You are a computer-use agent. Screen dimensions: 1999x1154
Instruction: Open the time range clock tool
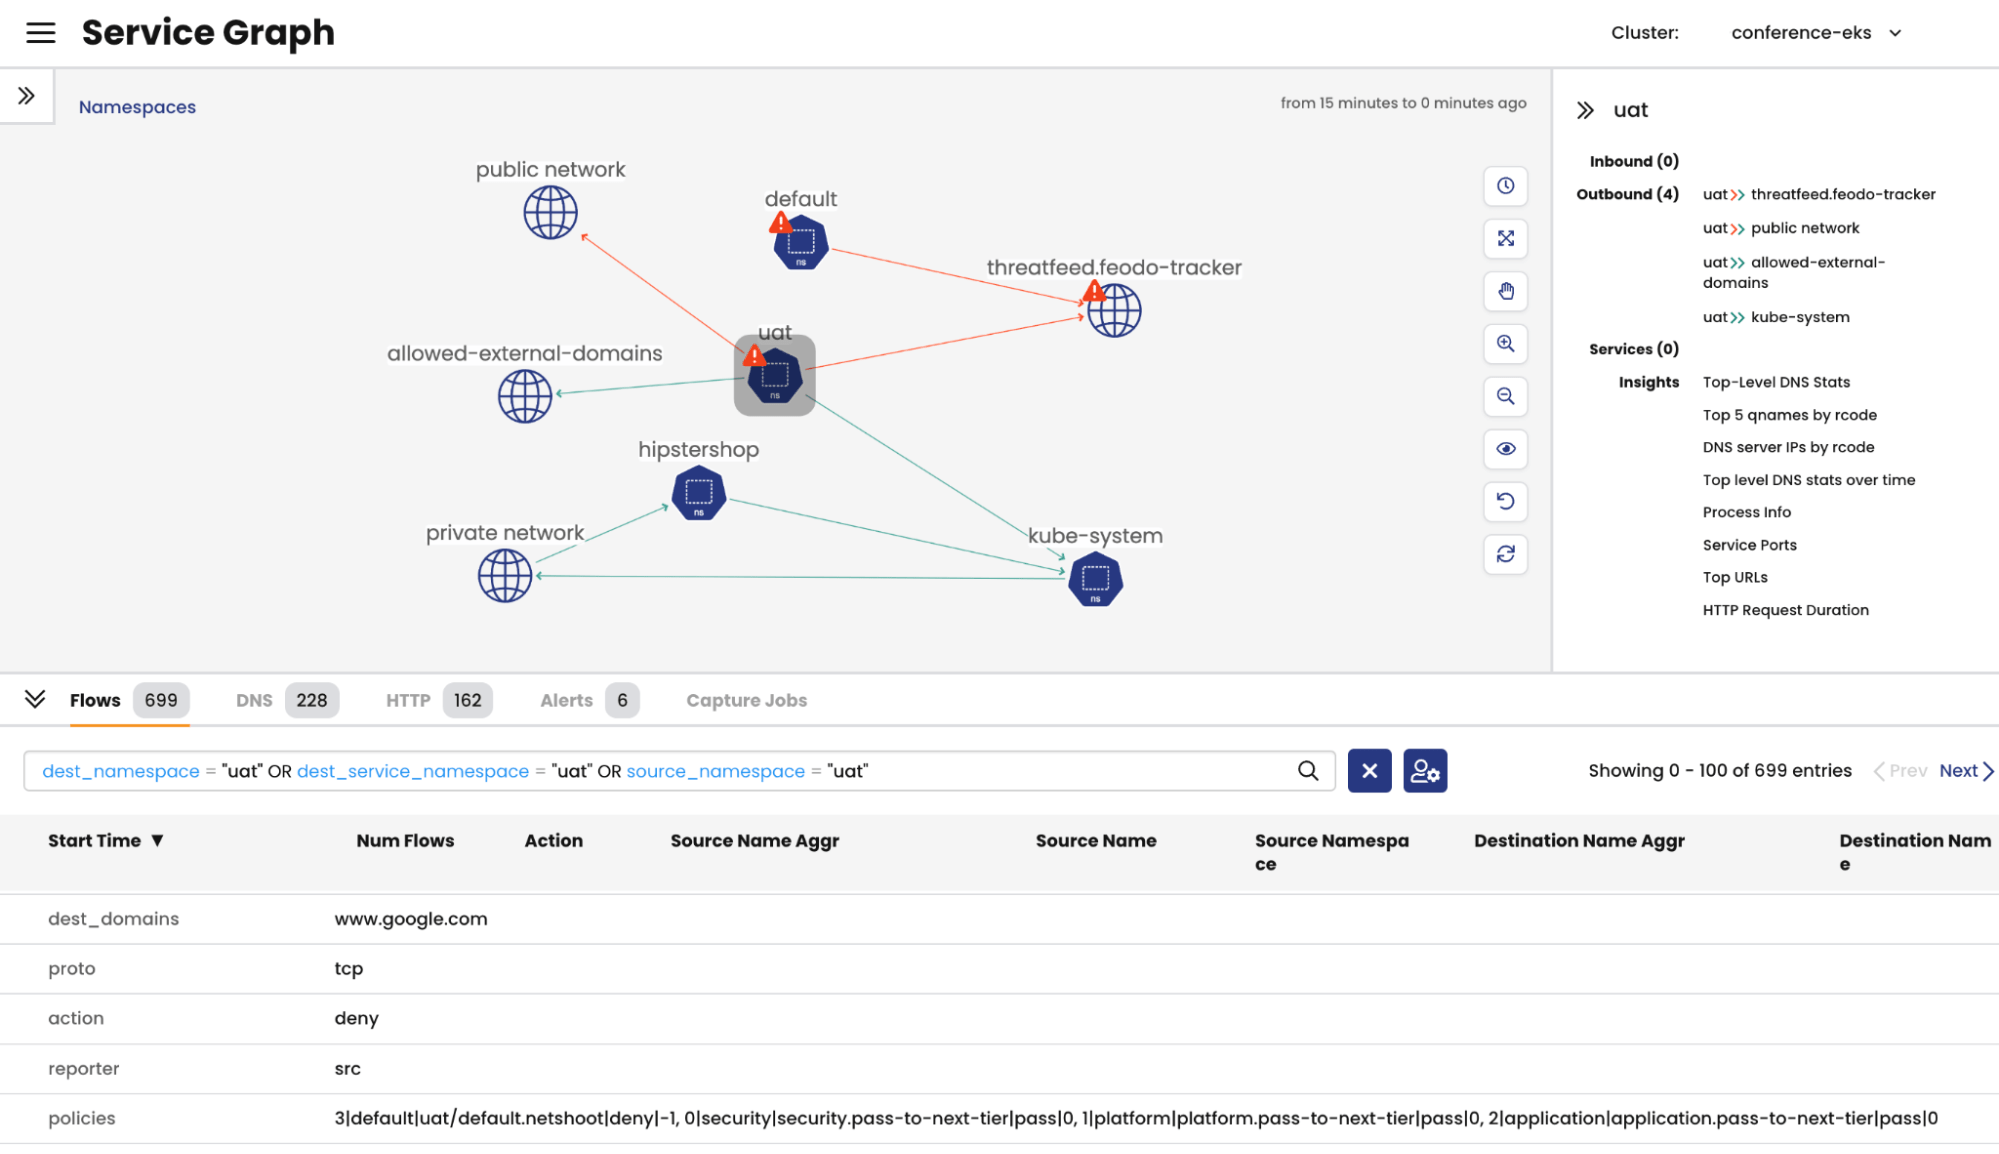pos(1505,186)
